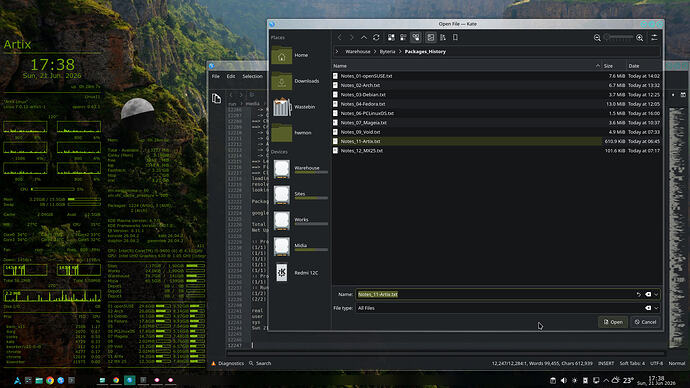This screenshot has width=690, height=388.
Task: Zoom out file icons
Action: click(x=597, y=38)
